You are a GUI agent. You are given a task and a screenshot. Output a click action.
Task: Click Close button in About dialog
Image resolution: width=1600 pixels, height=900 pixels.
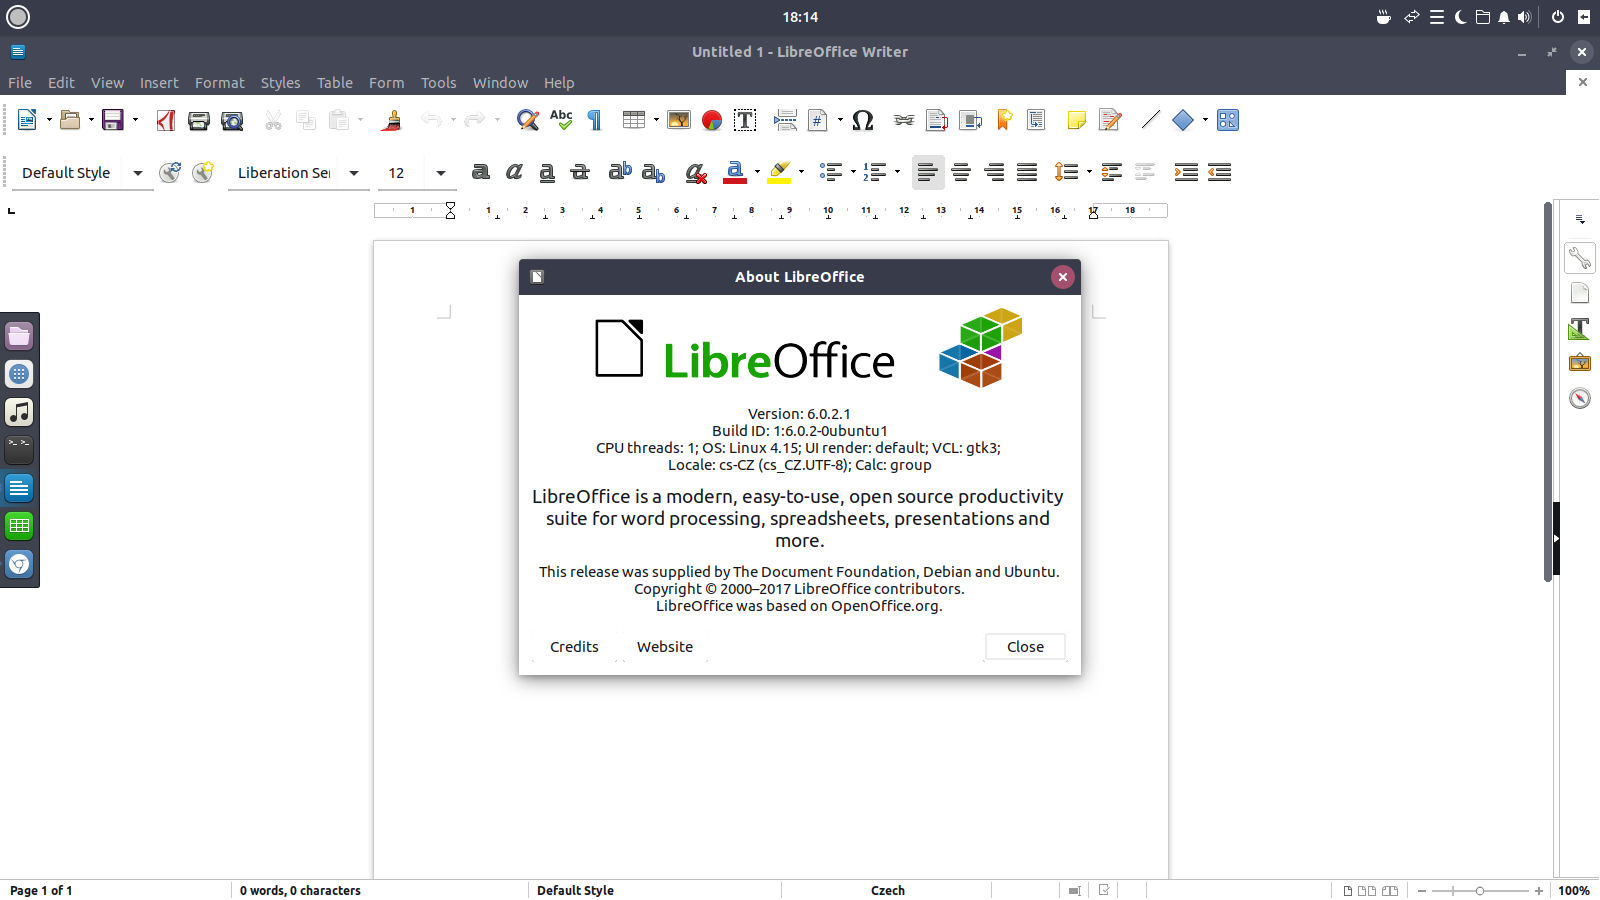tap(1025, 647)
